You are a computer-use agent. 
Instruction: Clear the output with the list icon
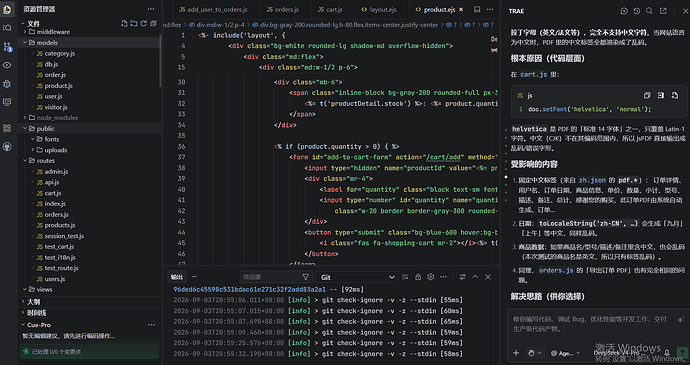(x=405, y=277)
